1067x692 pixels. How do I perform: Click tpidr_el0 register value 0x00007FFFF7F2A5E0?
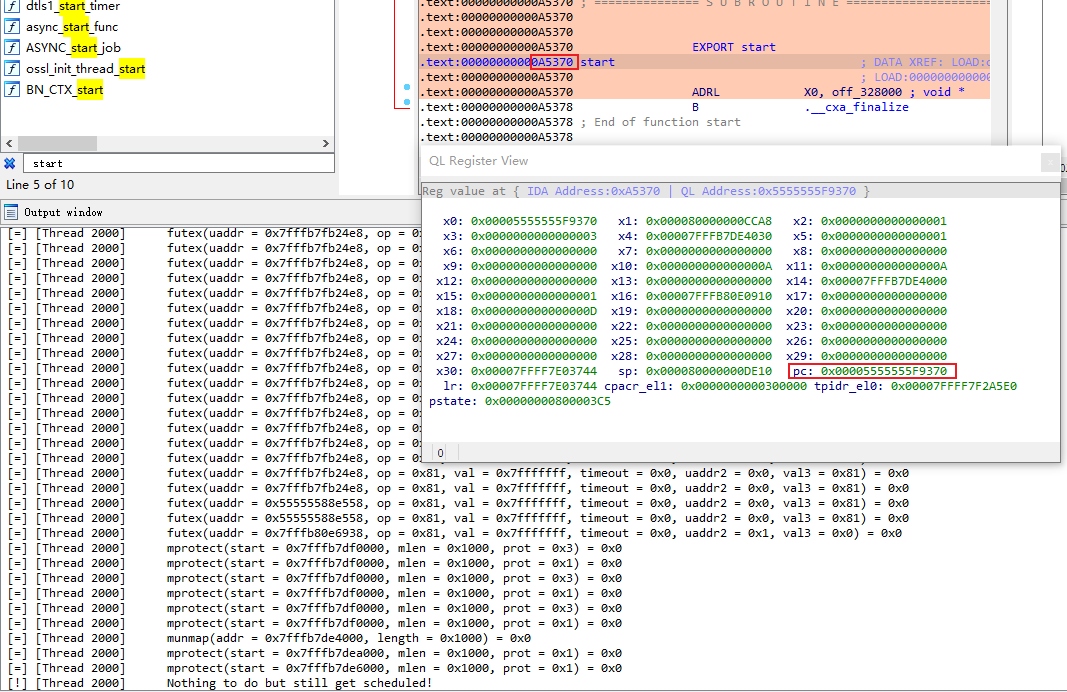coord(953,386)
